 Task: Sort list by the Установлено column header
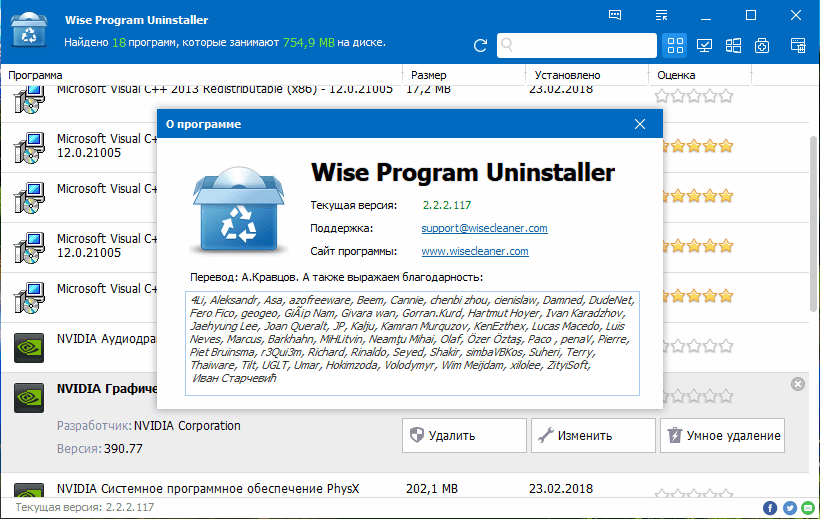567,75
